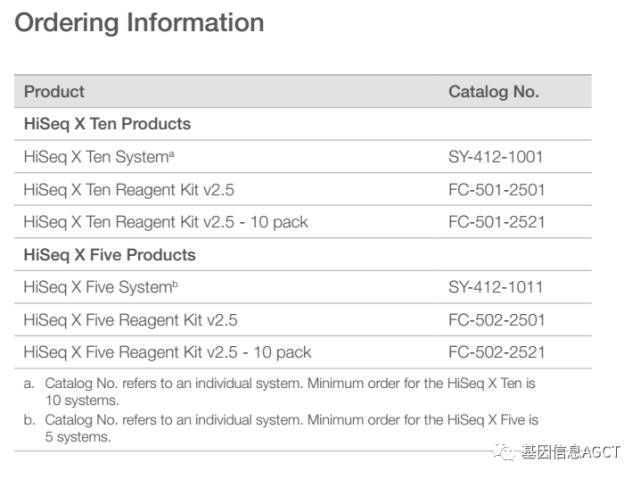Click the 基因信息AGCT watermark text
This screenshot has width=640, height=479.
(x=570, y=453)
